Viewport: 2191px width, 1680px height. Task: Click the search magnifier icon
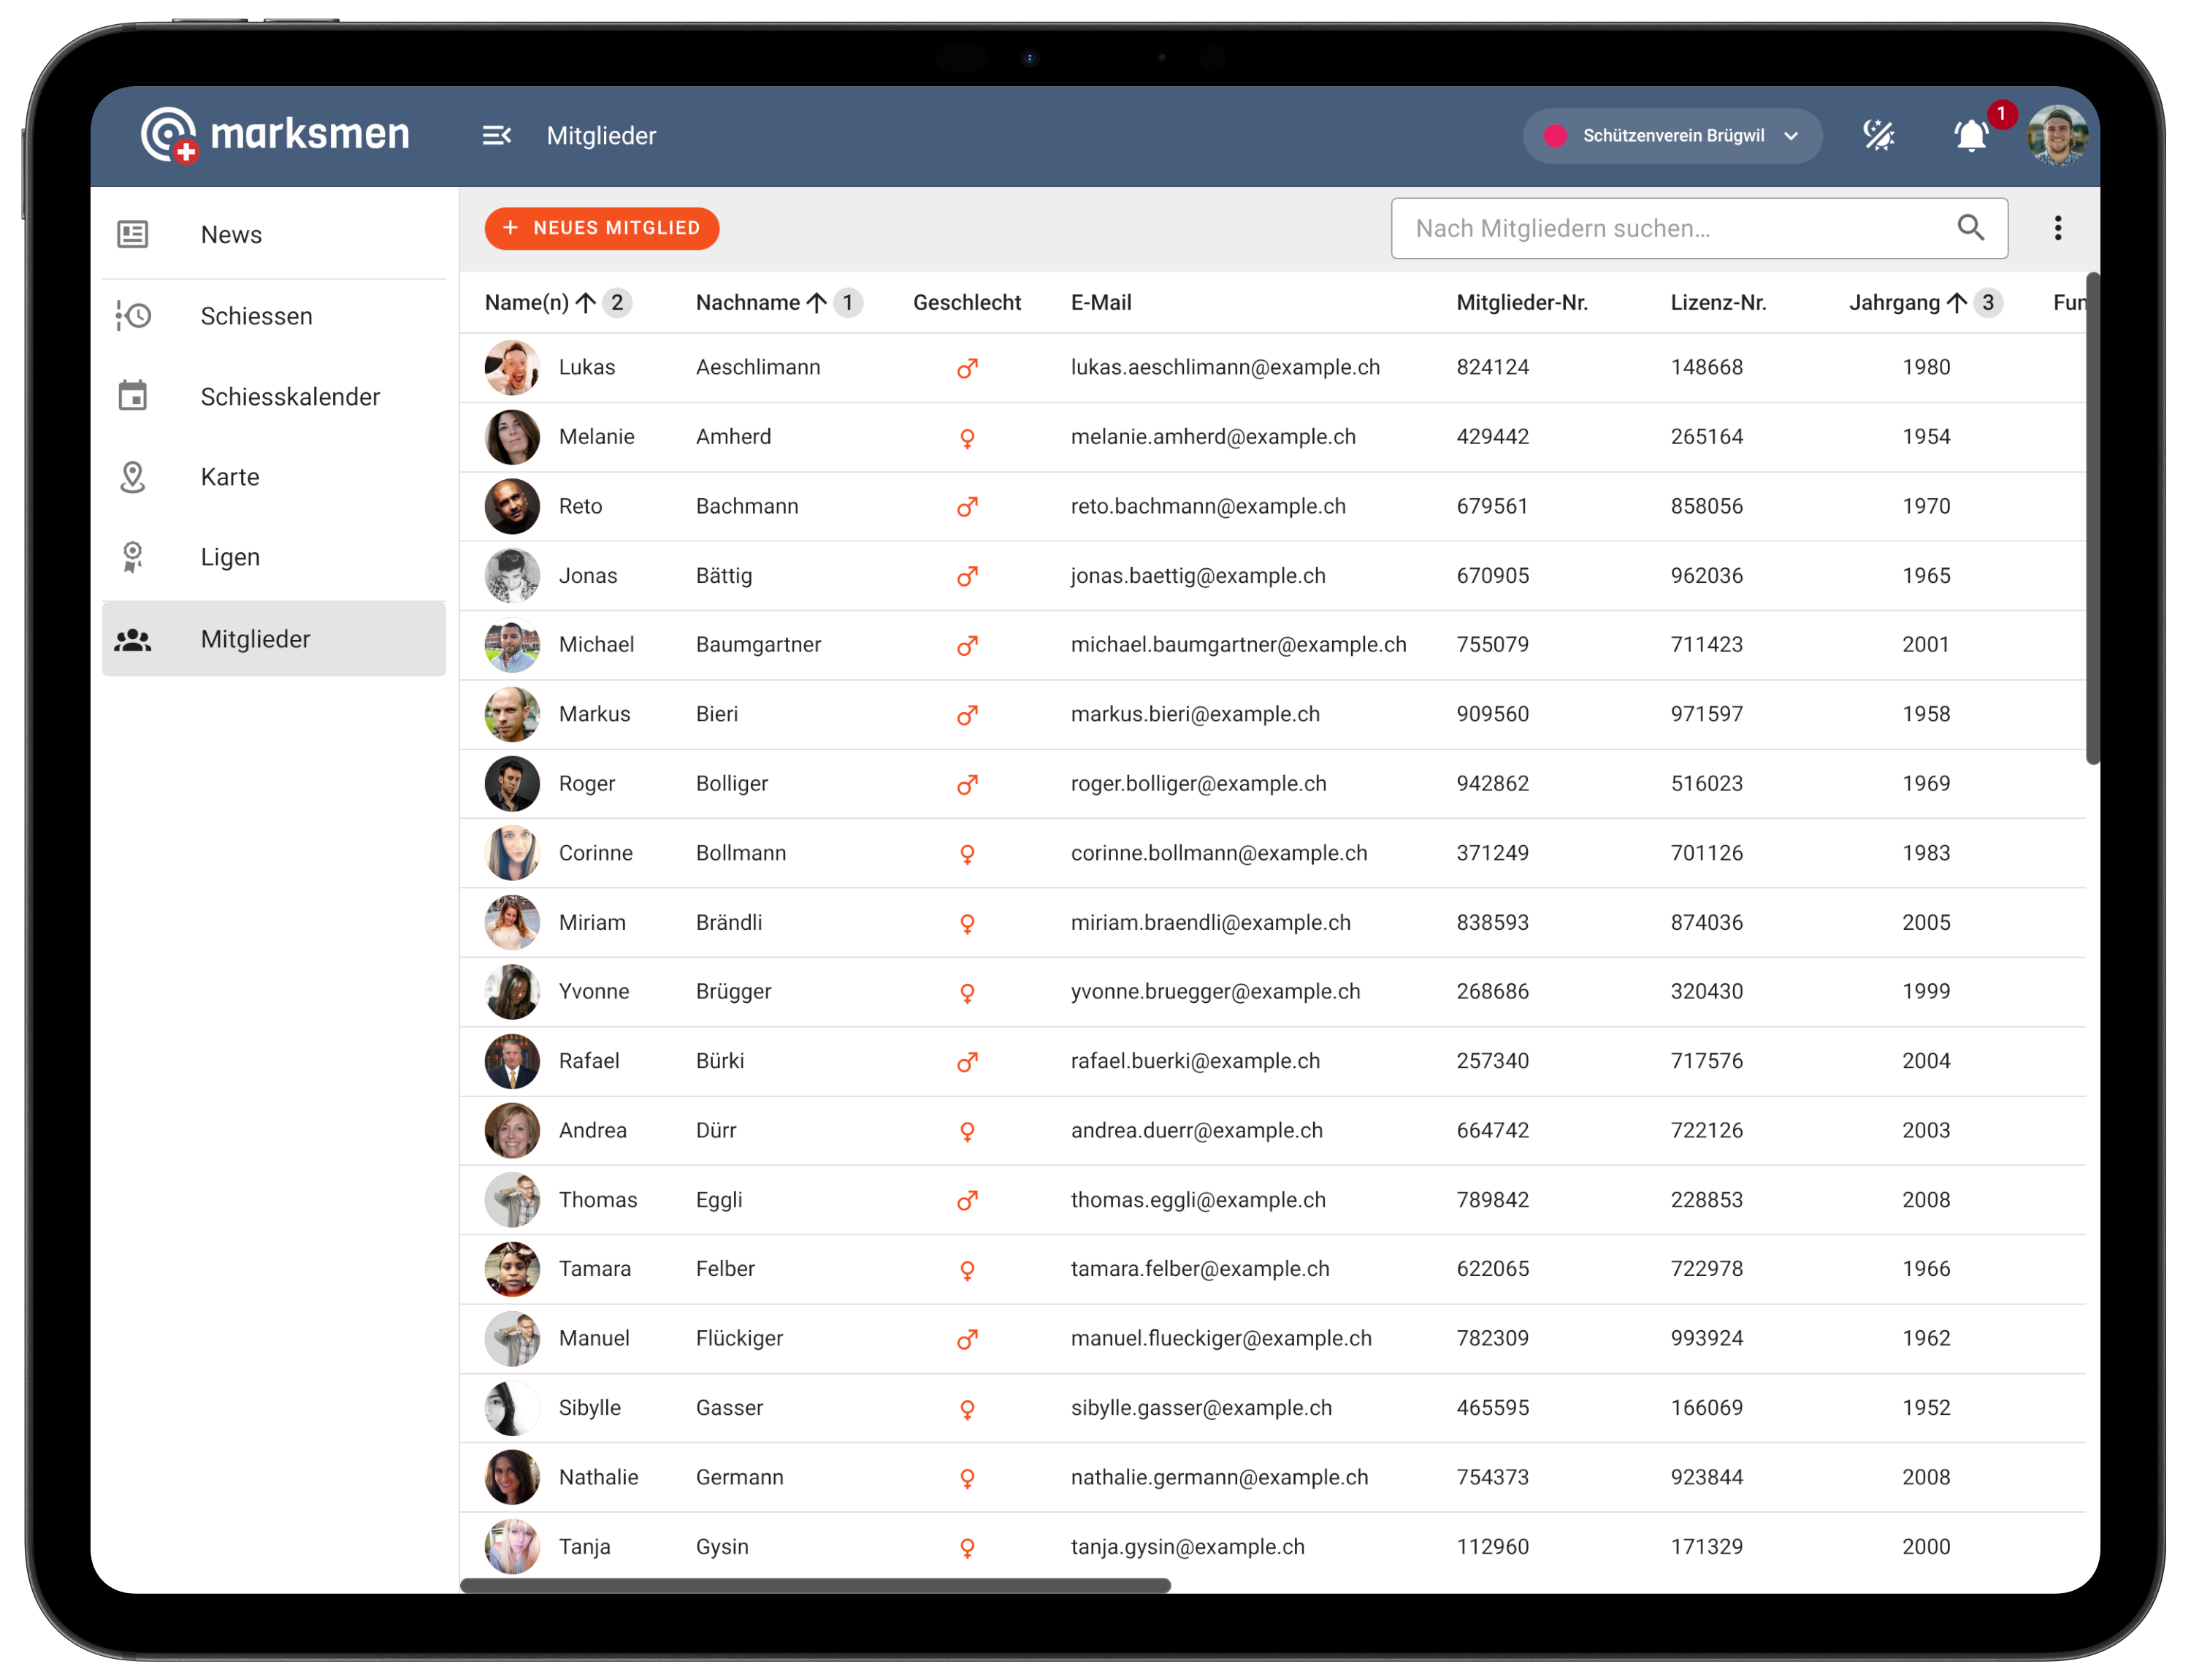pyautogui.click(x=1970, y=228)
